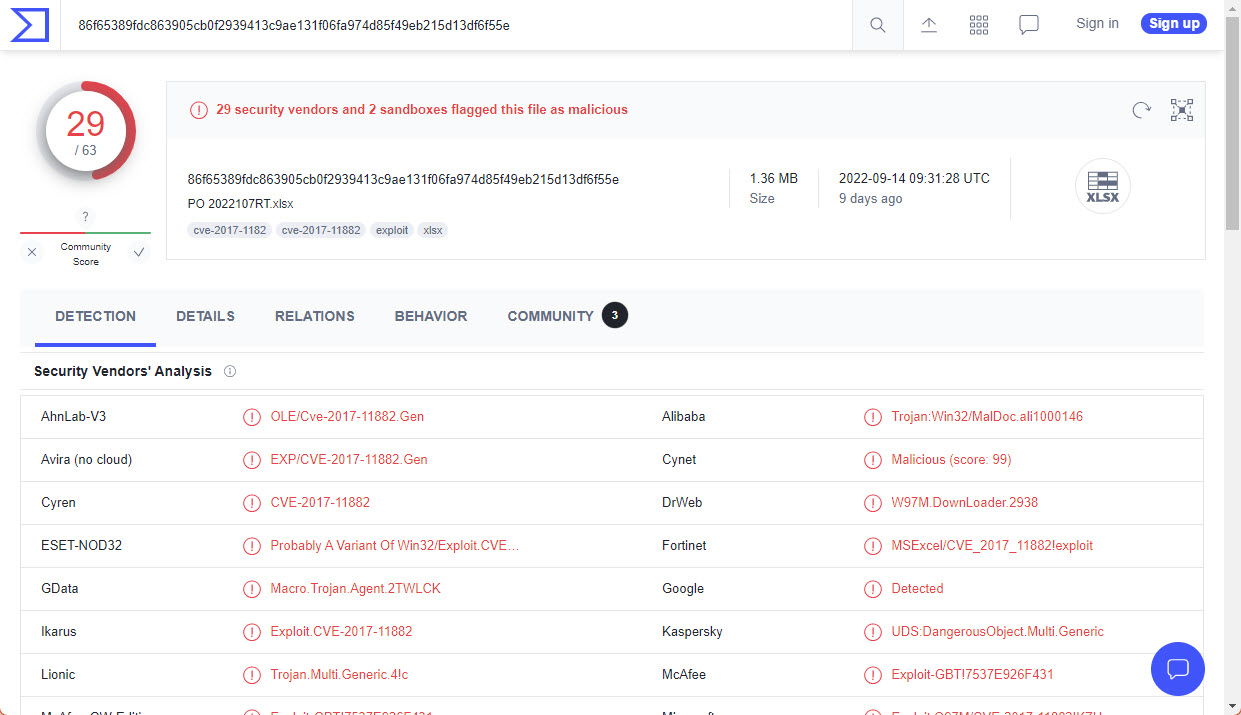Screen dimensions: 1241x715
Task: Click the file upload icon
Action: point(929,25)
